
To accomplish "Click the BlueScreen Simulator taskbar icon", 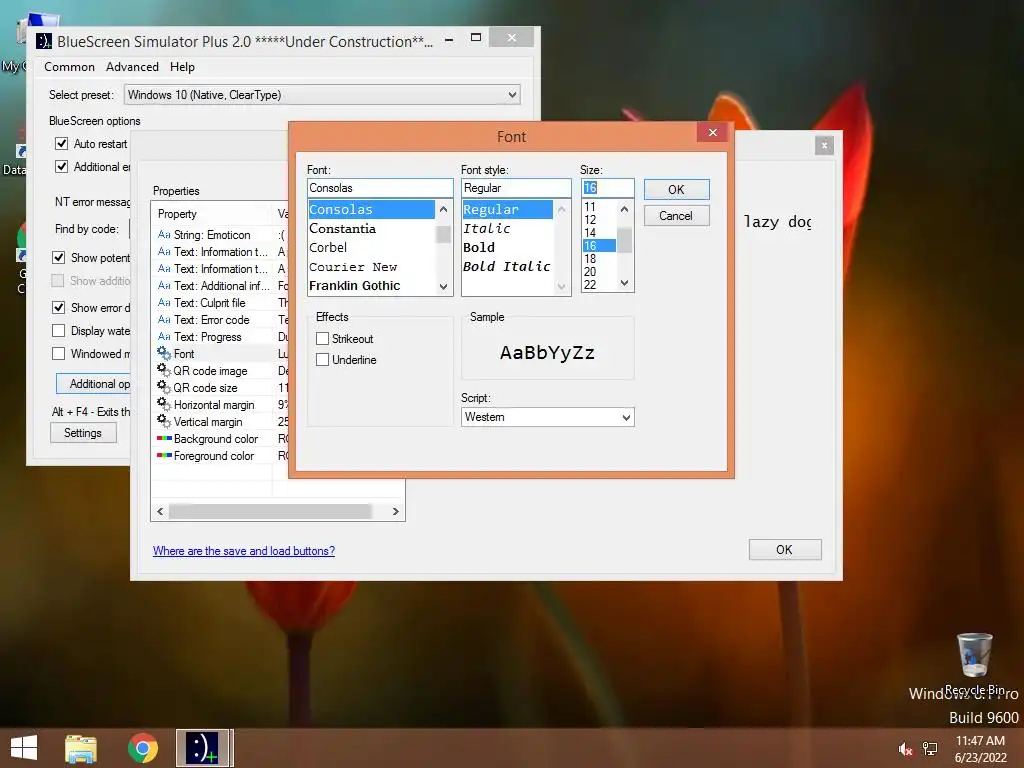I will point(202,748).
